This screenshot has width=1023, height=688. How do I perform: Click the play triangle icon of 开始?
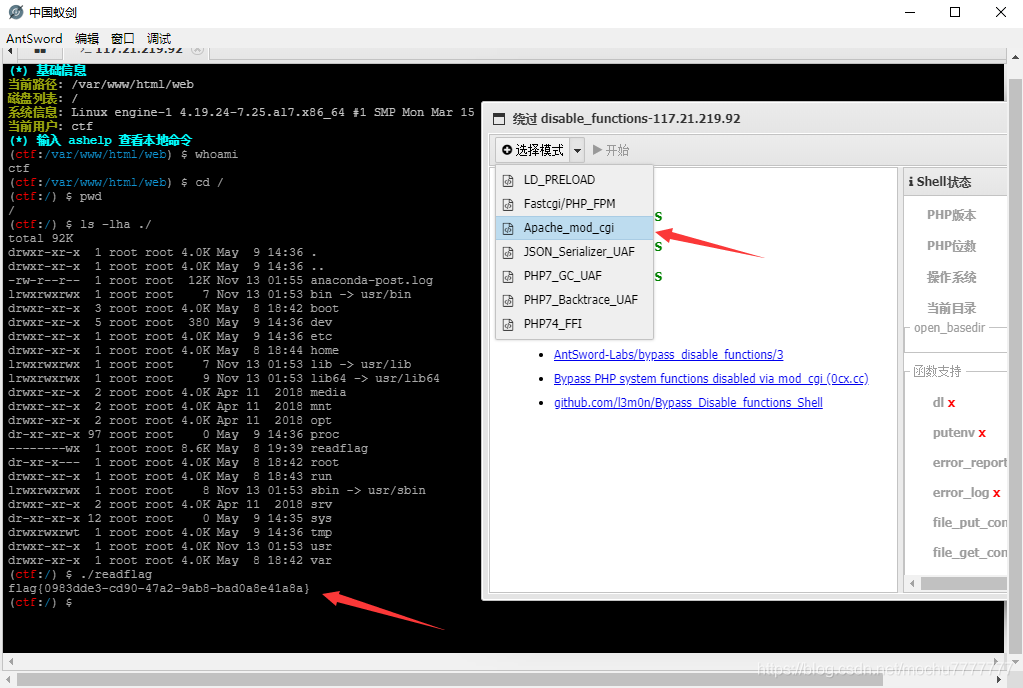597,151
